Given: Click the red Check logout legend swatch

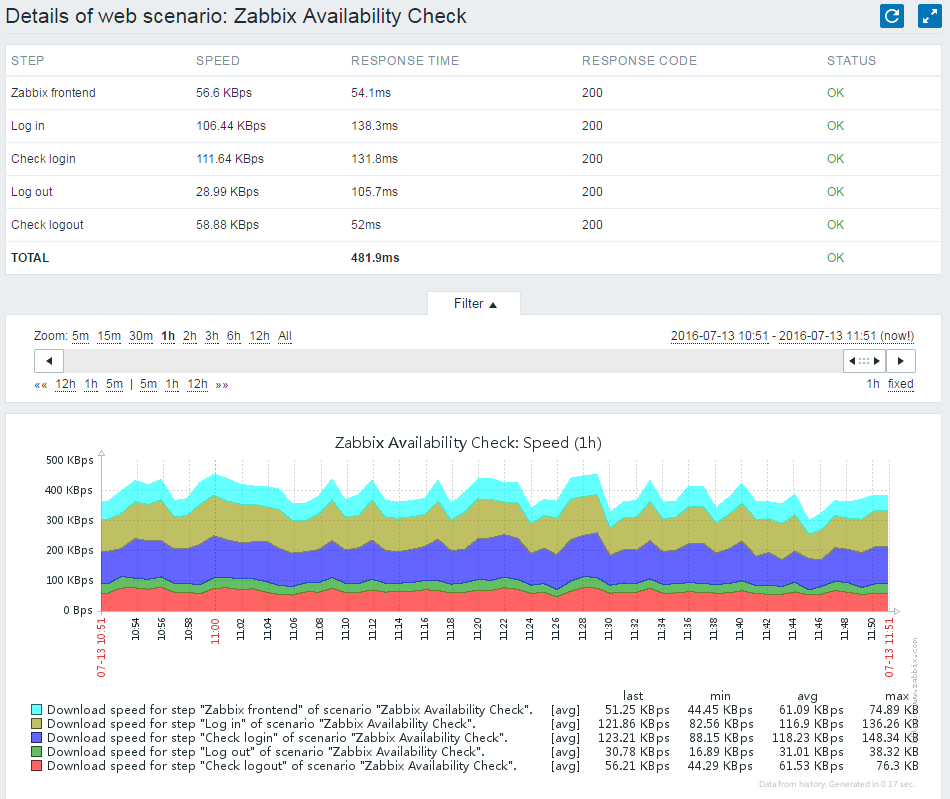Looking at the screenshot, I should [36, 766].
